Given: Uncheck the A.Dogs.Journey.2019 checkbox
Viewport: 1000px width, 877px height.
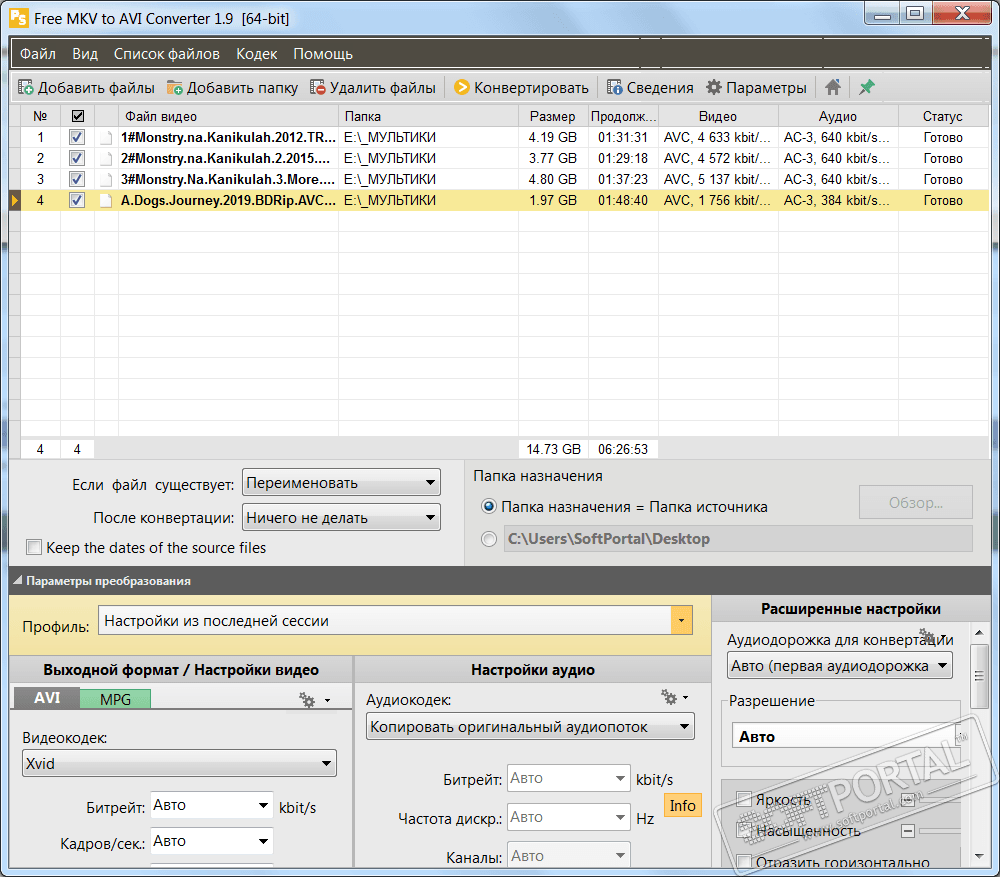Looking at the screenshot, I should pyautogui.click(x=77, y=201).
